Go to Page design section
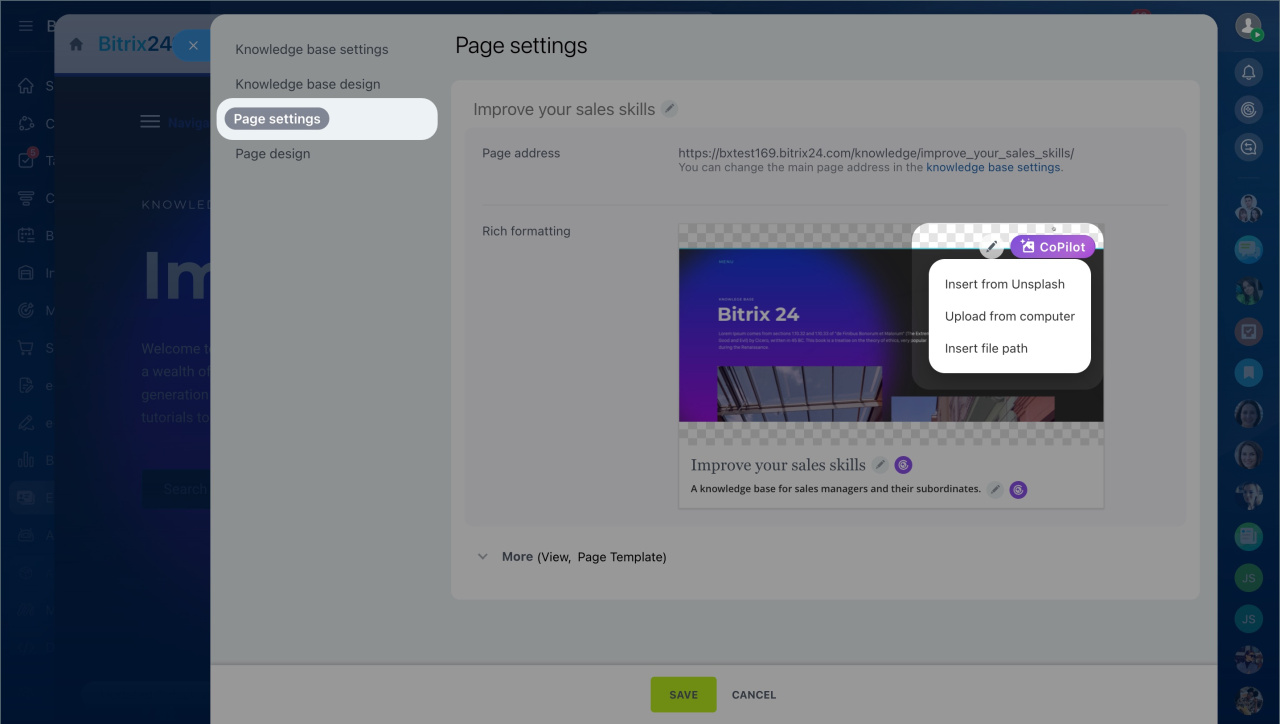Viewport: 1280px width, 724px height. [272, 154]
